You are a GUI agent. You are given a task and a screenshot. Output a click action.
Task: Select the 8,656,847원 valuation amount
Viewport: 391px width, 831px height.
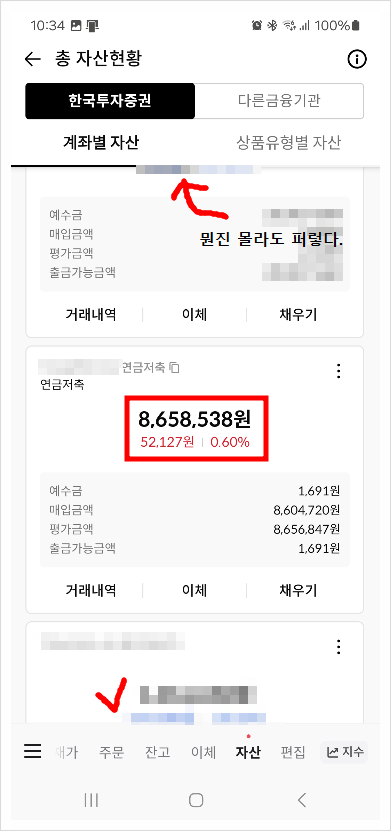307,529
